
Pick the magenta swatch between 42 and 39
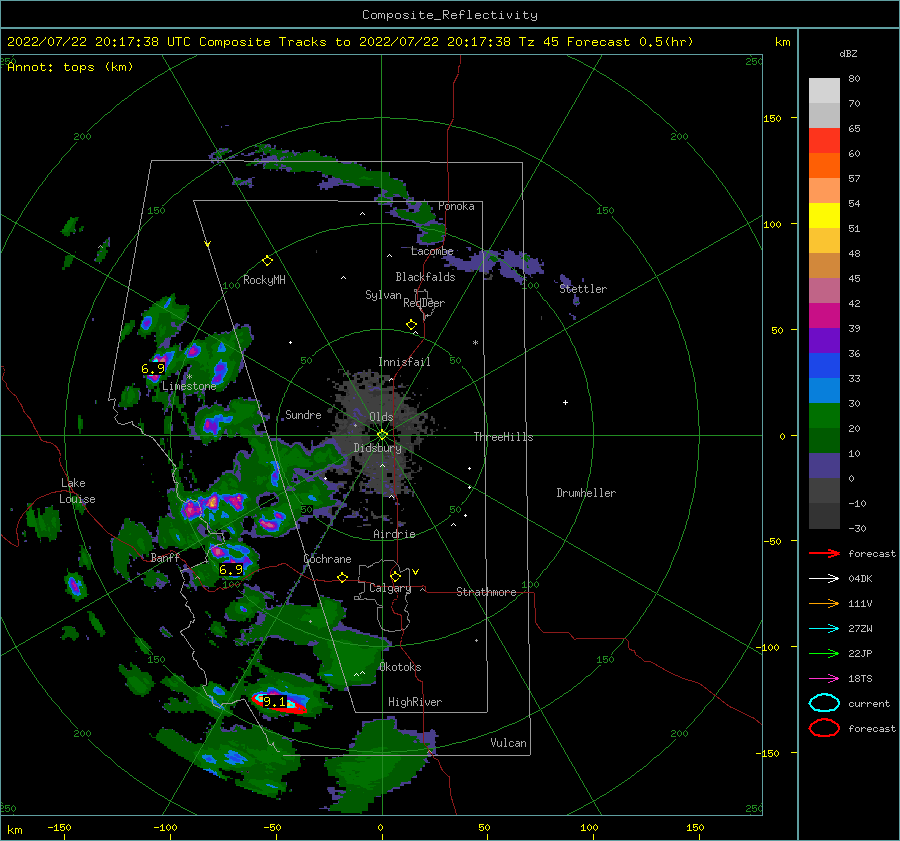pyautogui.click(x=824, y=315)
